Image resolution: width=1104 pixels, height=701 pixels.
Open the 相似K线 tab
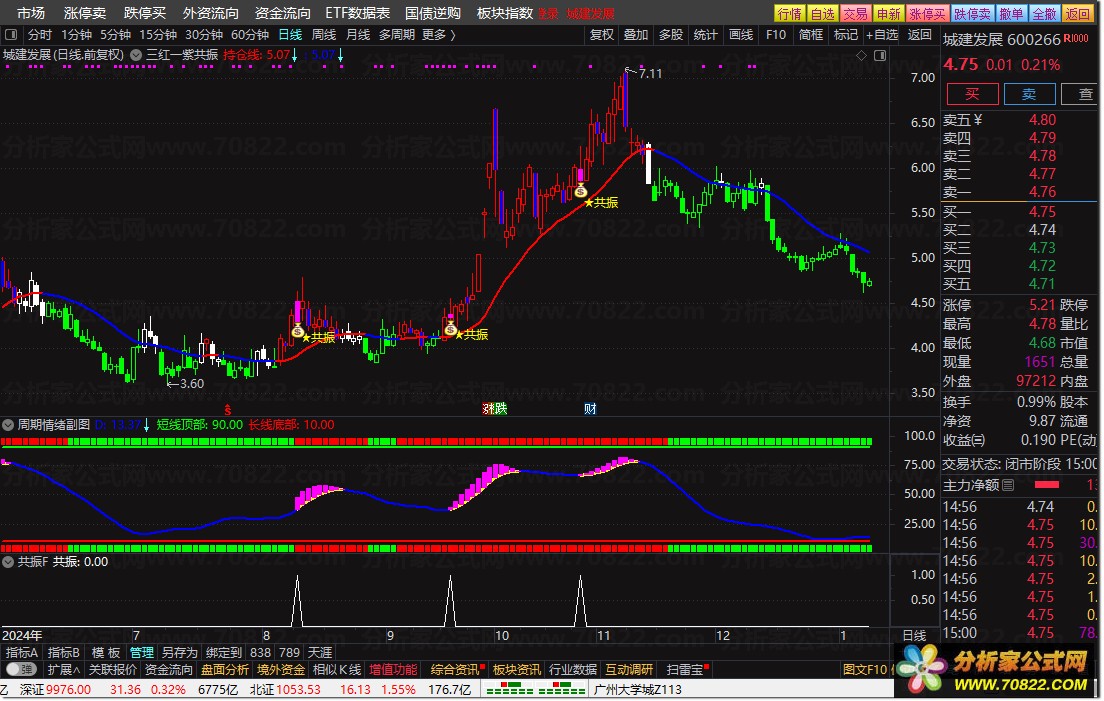(x=337, y=669)
